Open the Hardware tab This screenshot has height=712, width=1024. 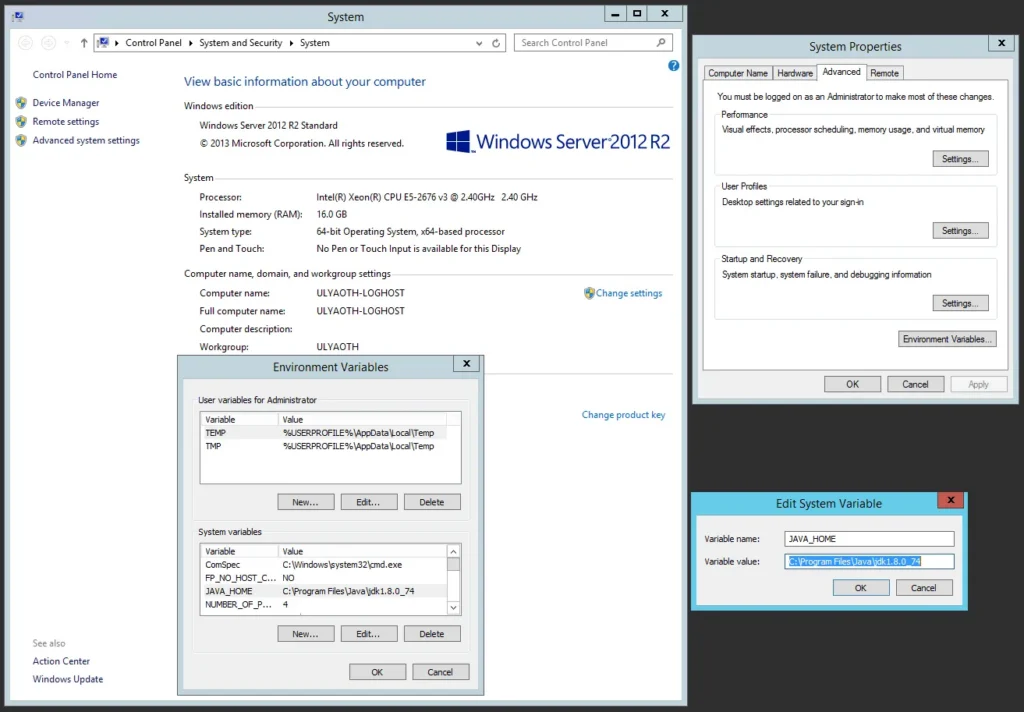coord(795,73)
